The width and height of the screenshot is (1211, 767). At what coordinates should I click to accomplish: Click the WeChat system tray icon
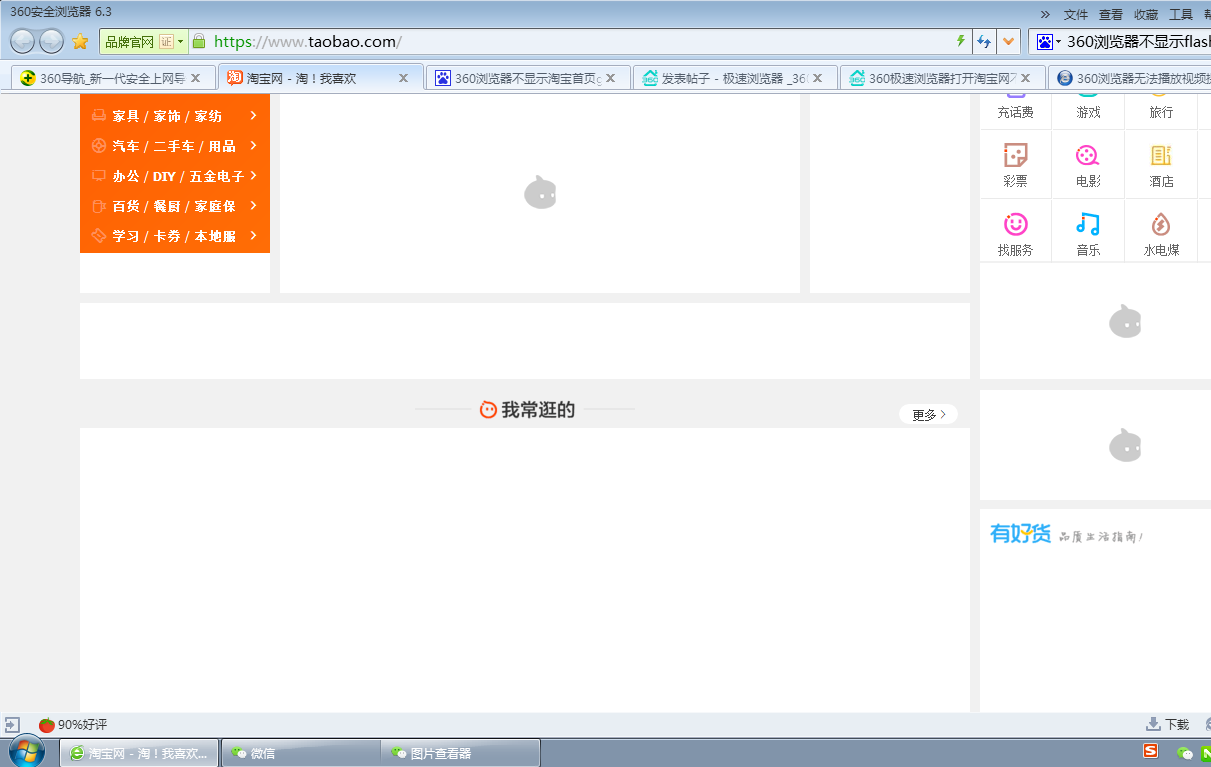(1185, 753)
